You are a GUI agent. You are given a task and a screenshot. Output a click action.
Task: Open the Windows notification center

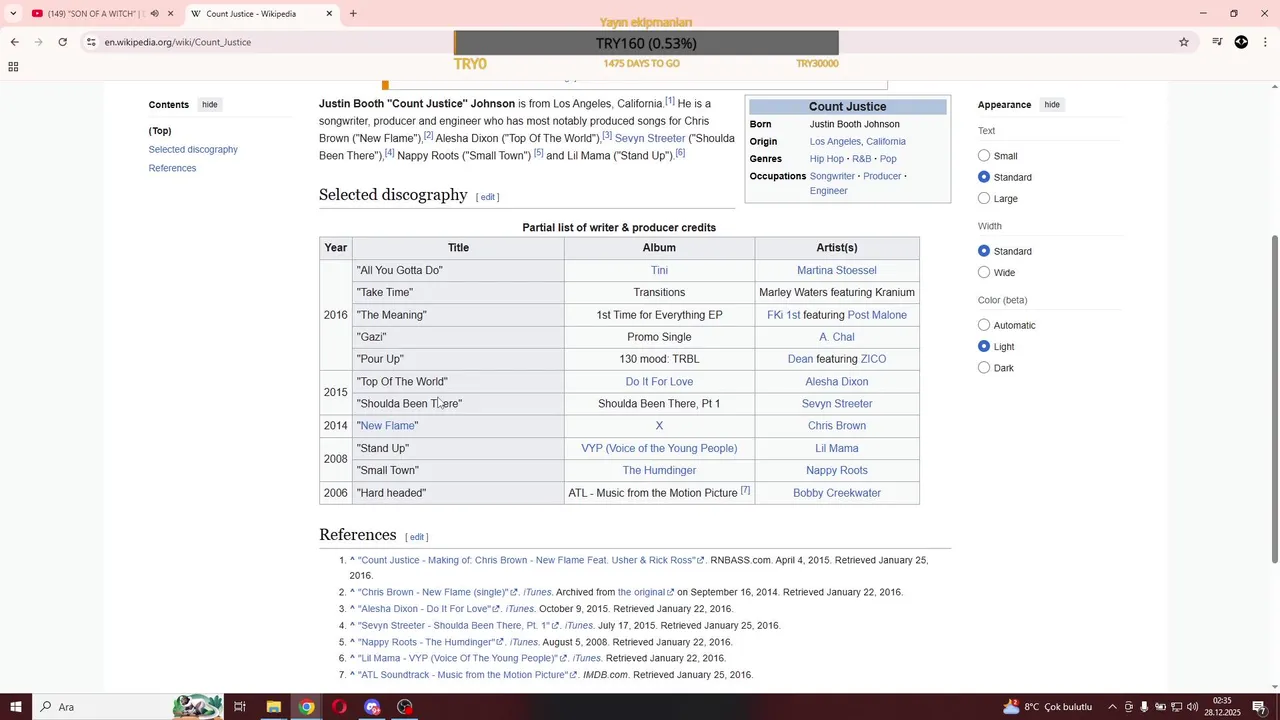(1259, 707)
